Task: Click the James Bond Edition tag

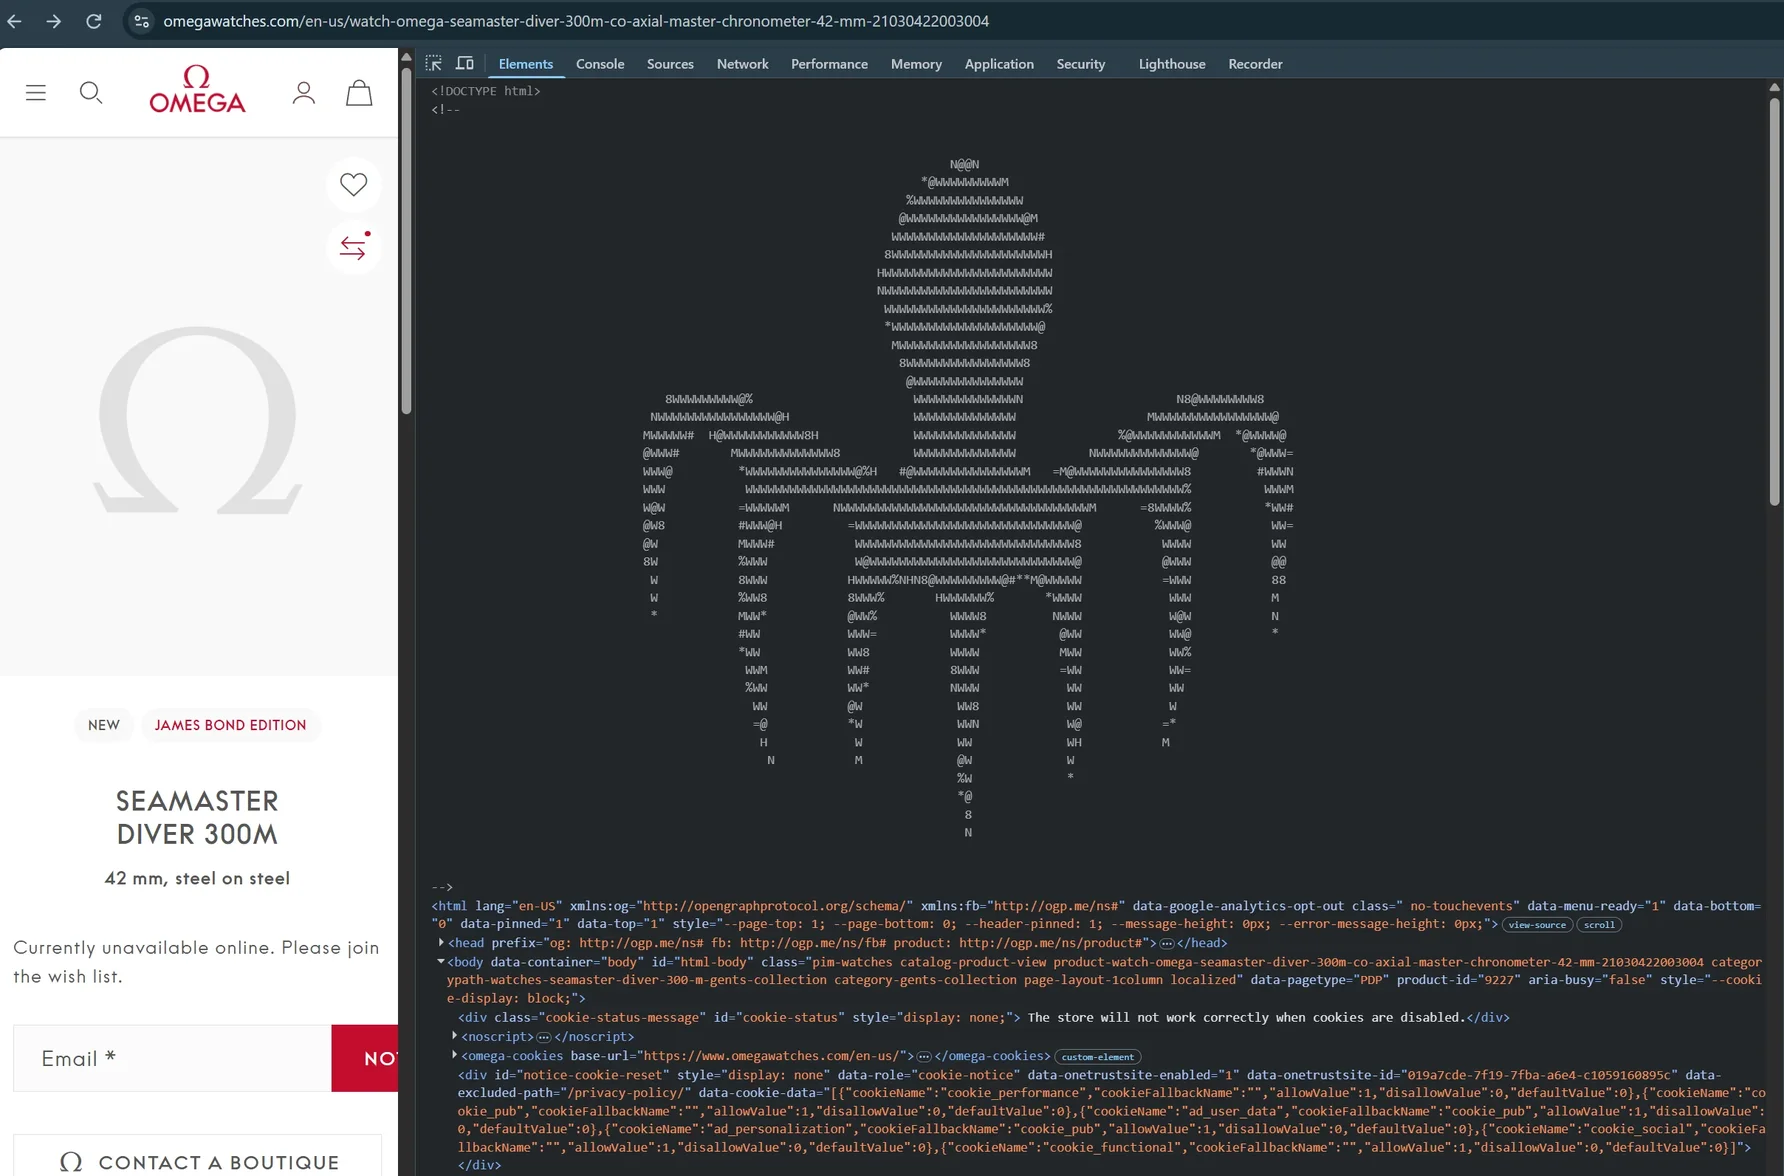Action: coord(231,725)
